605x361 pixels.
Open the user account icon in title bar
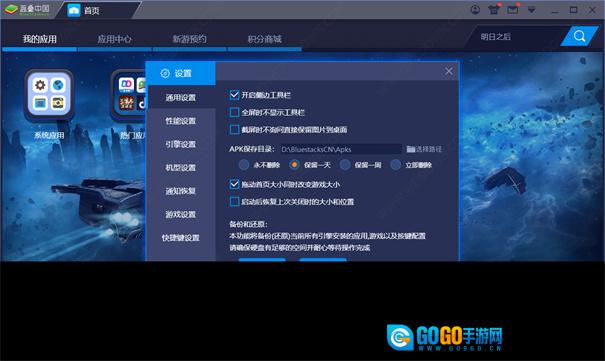(475, 10)
